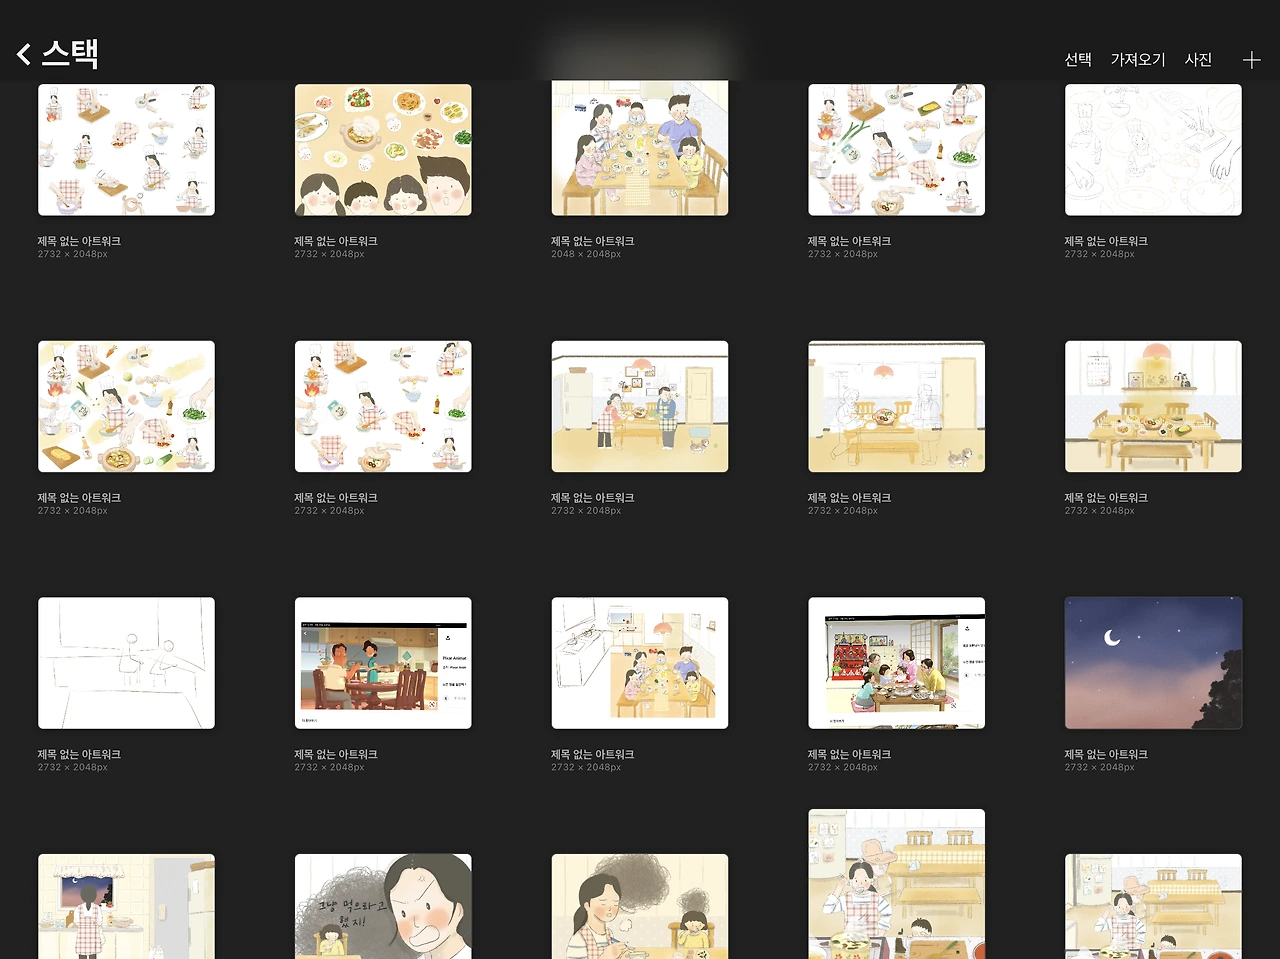
Task: Tap the title under the four faces artwork
Action: [336, 241]
